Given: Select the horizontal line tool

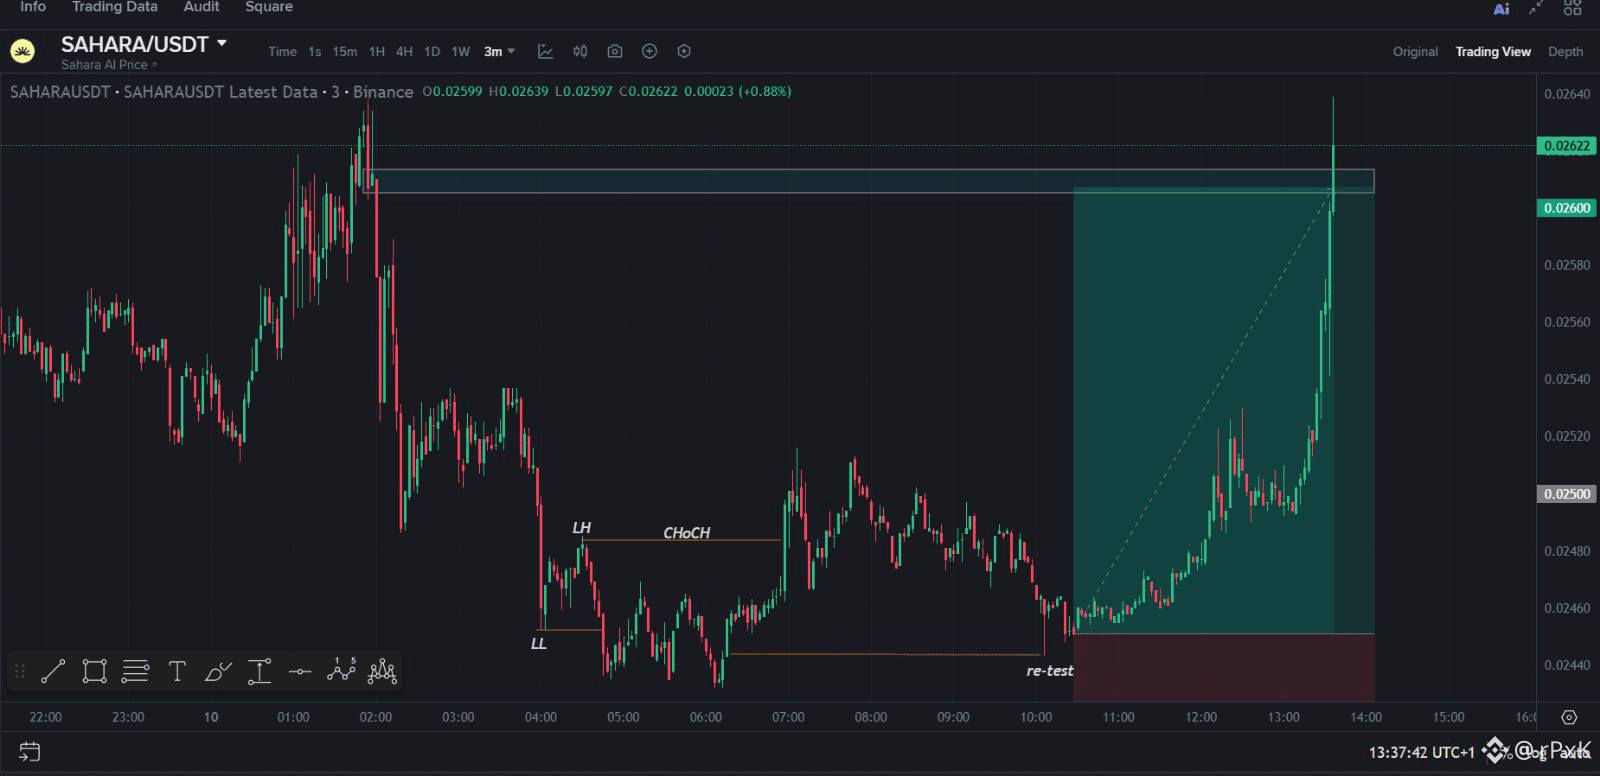Looking at the screenshot, I should click(300, 672).
